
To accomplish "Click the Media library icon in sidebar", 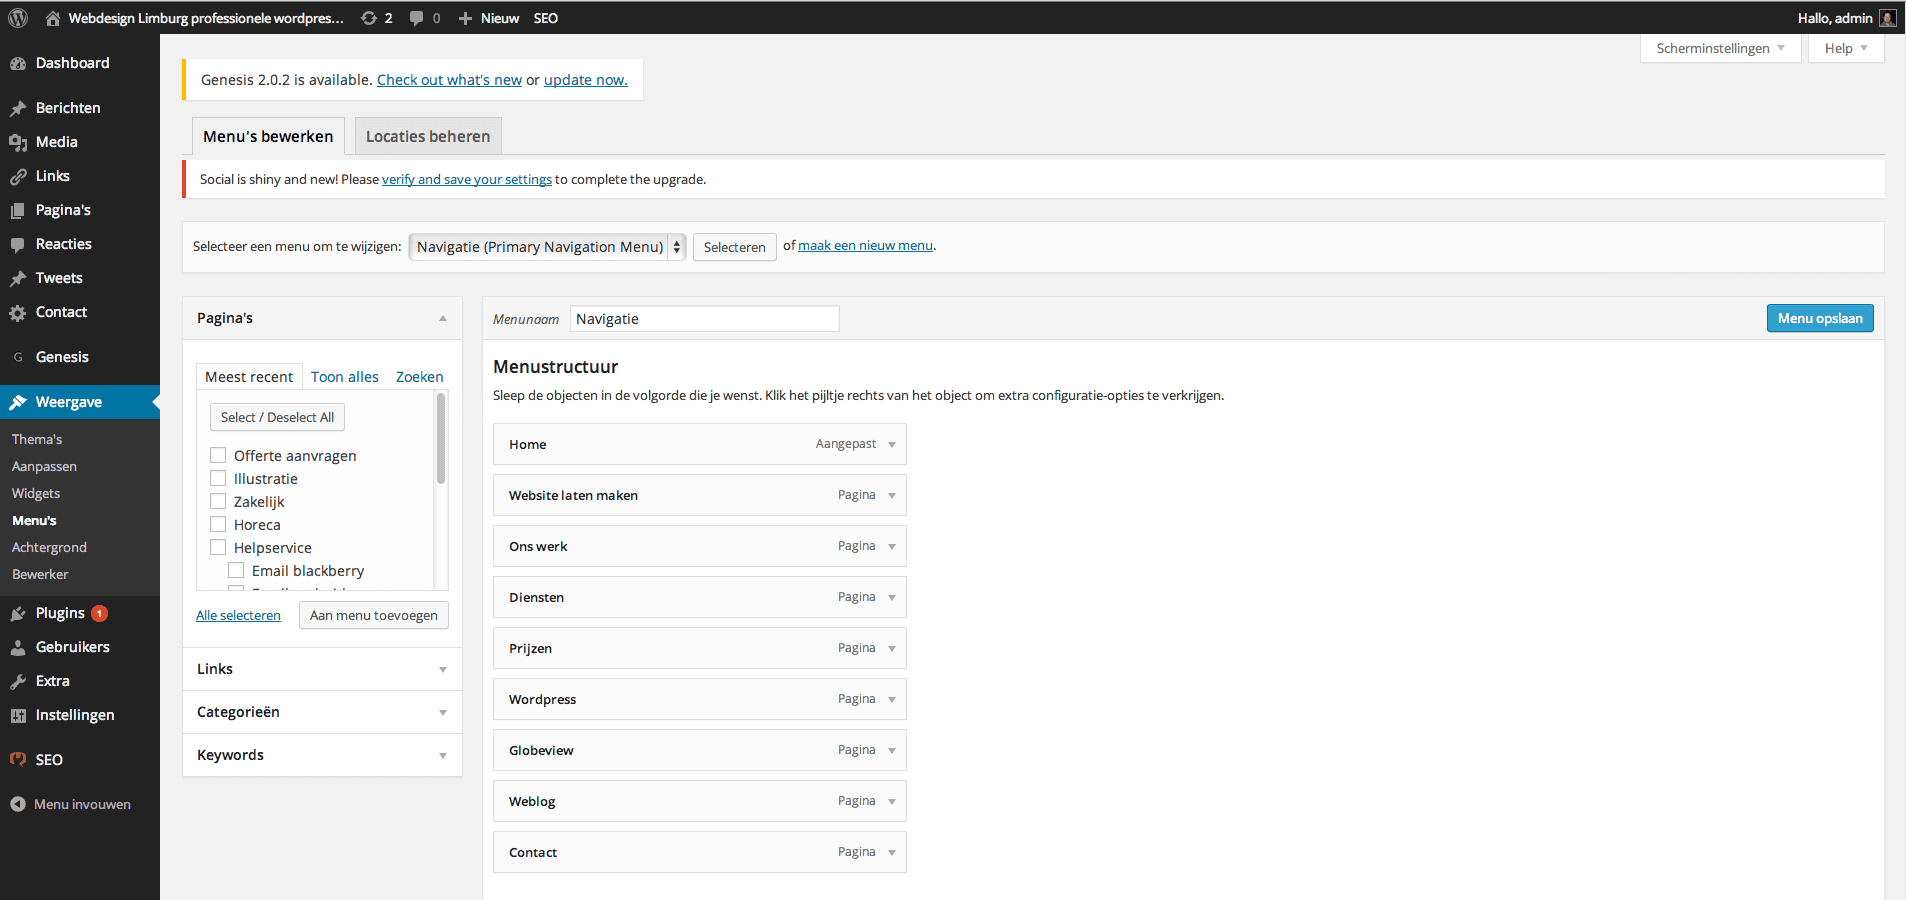I will point(18,142).
